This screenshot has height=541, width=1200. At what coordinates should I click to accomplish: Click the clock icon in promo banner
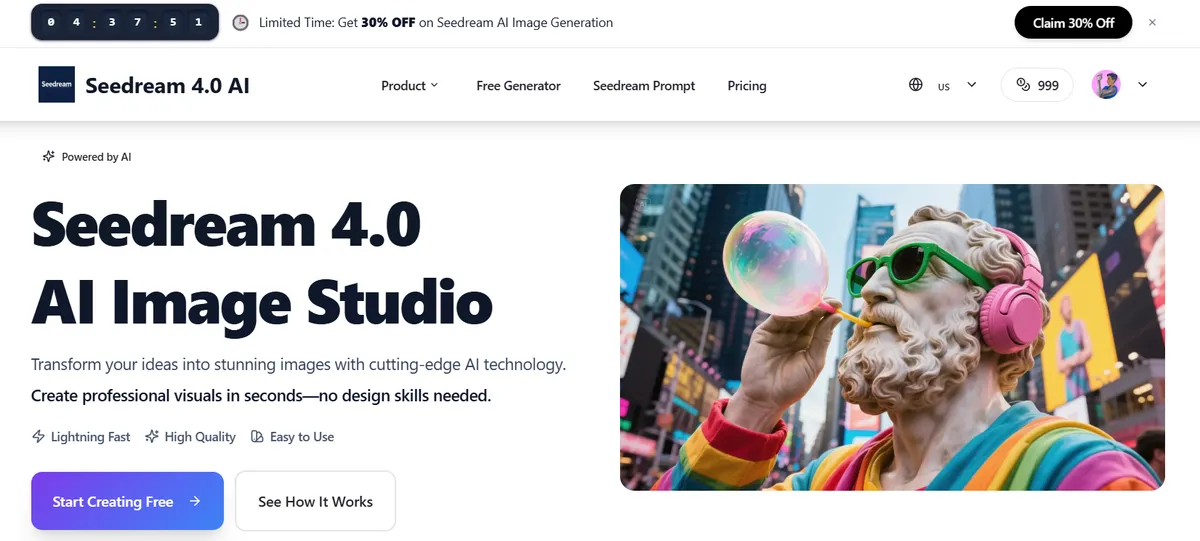[240, 22]
